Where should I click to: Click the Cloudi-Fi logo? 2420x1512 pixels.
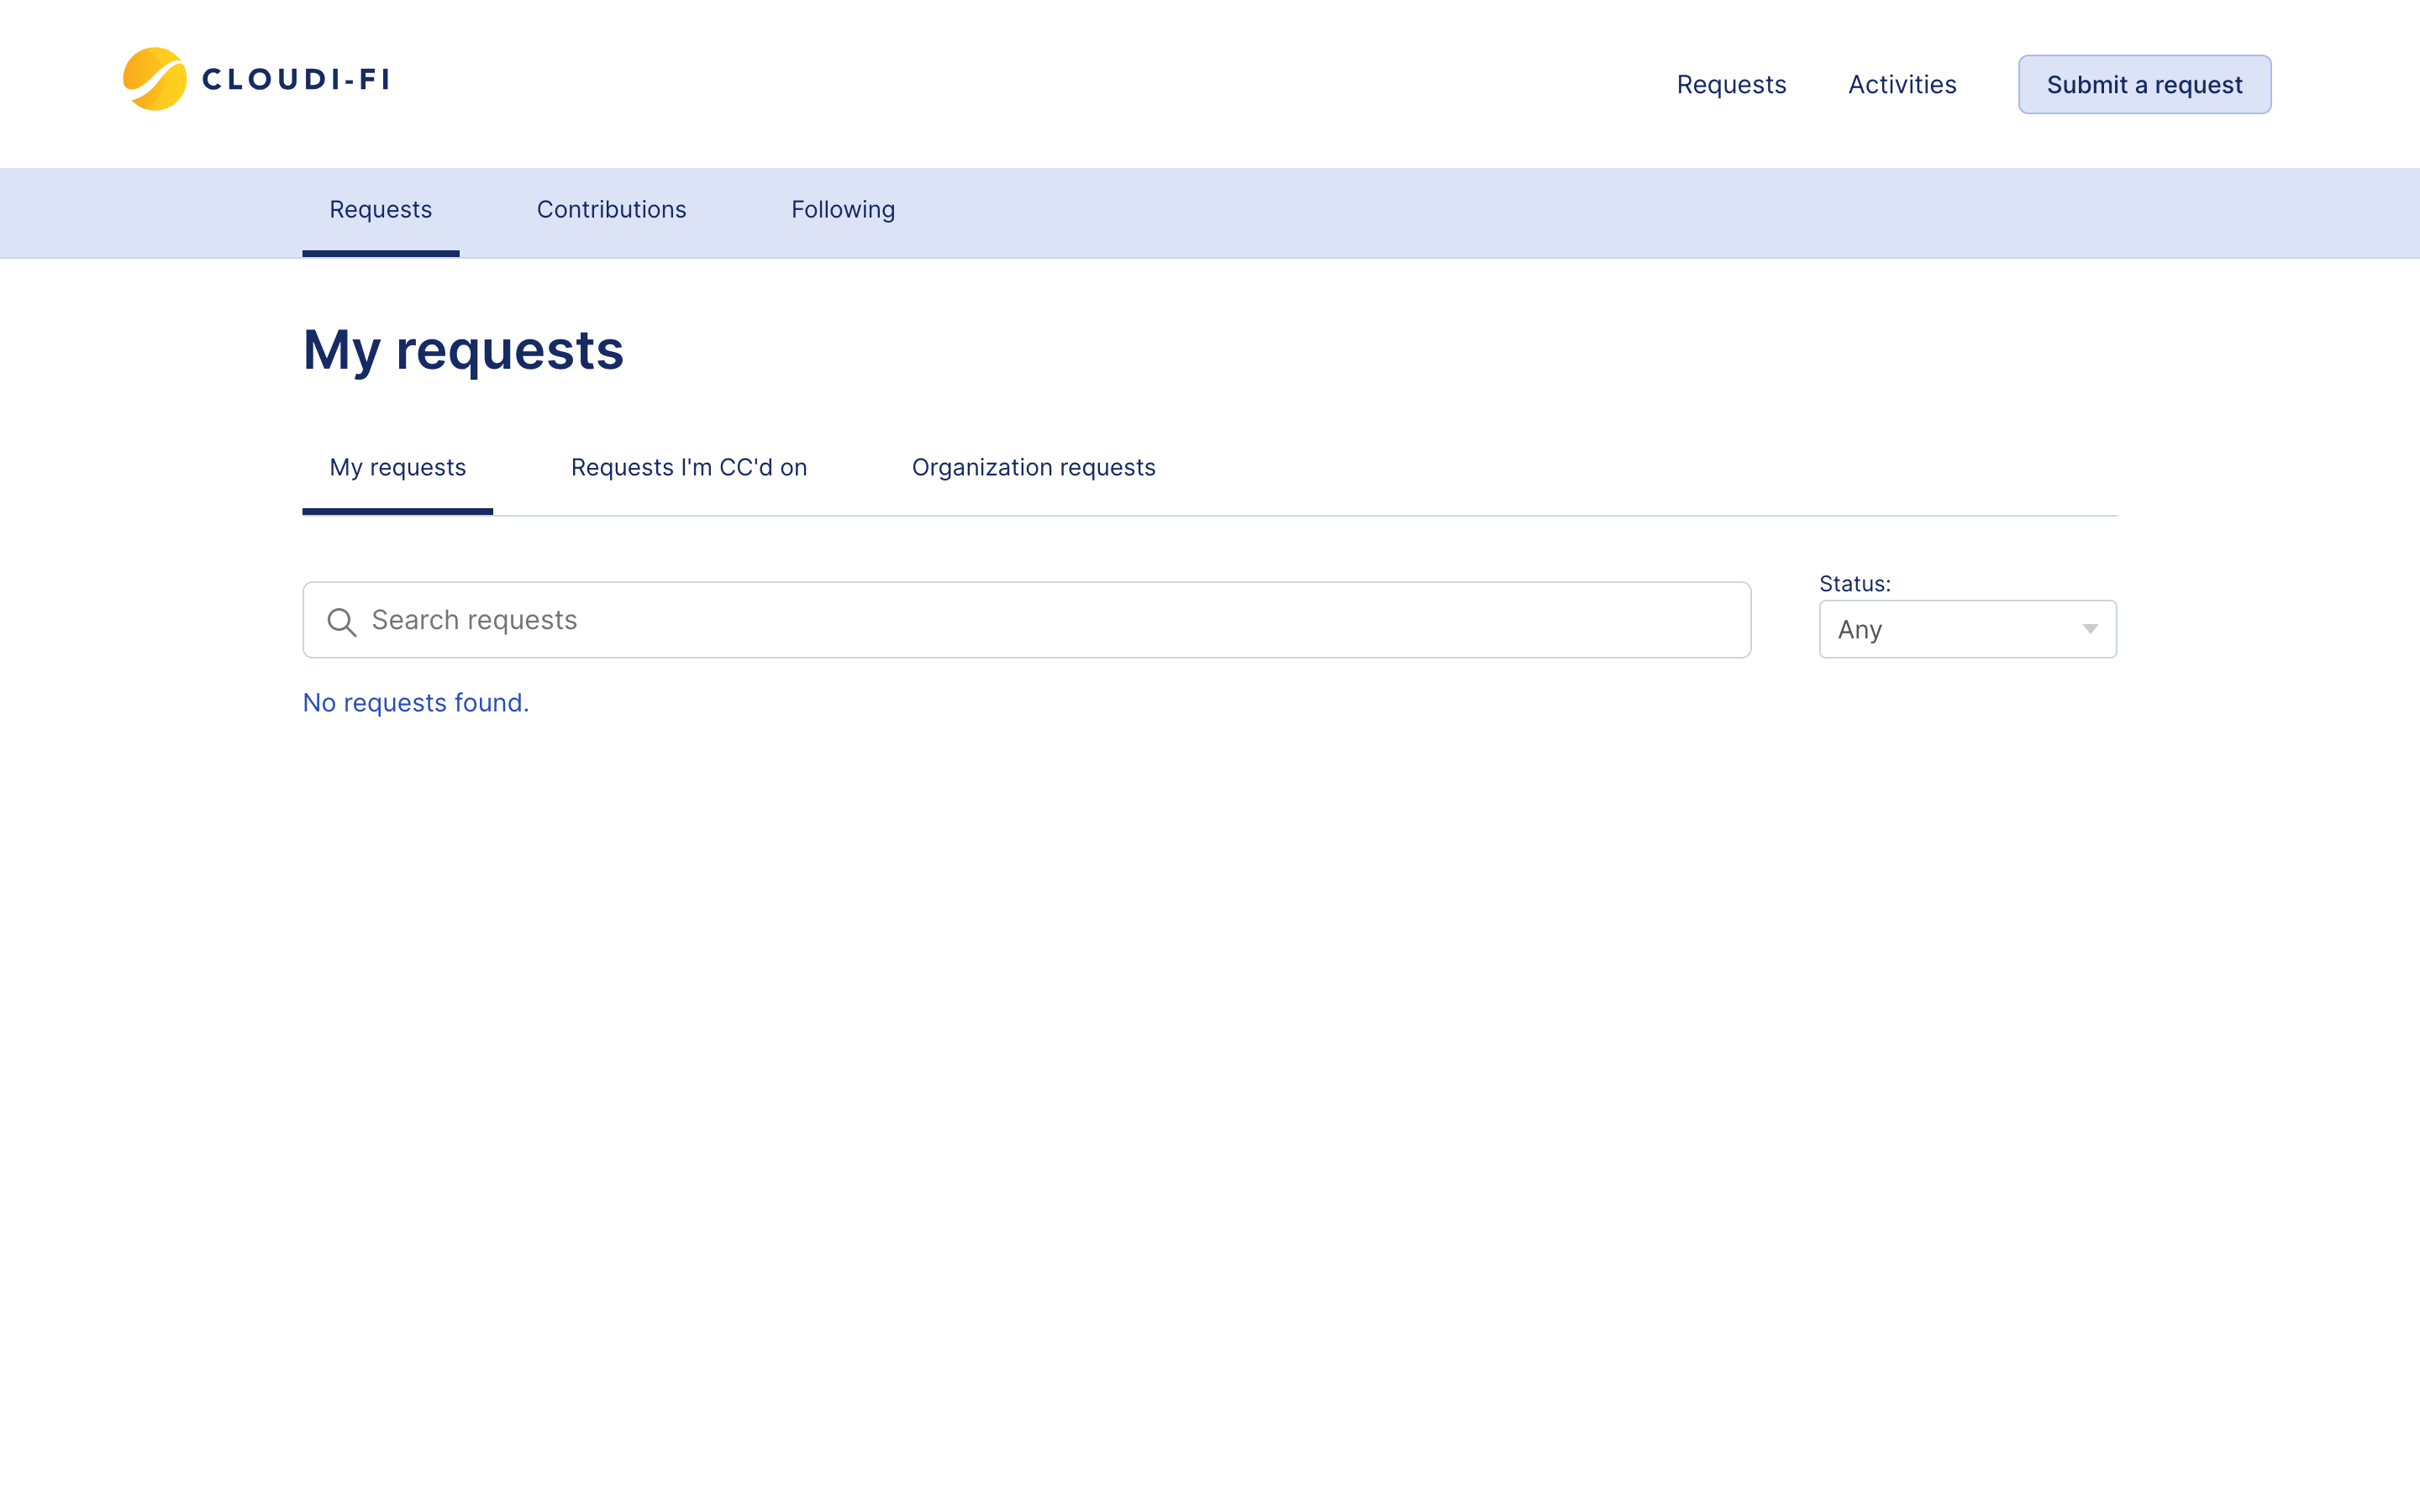[155, 80]
